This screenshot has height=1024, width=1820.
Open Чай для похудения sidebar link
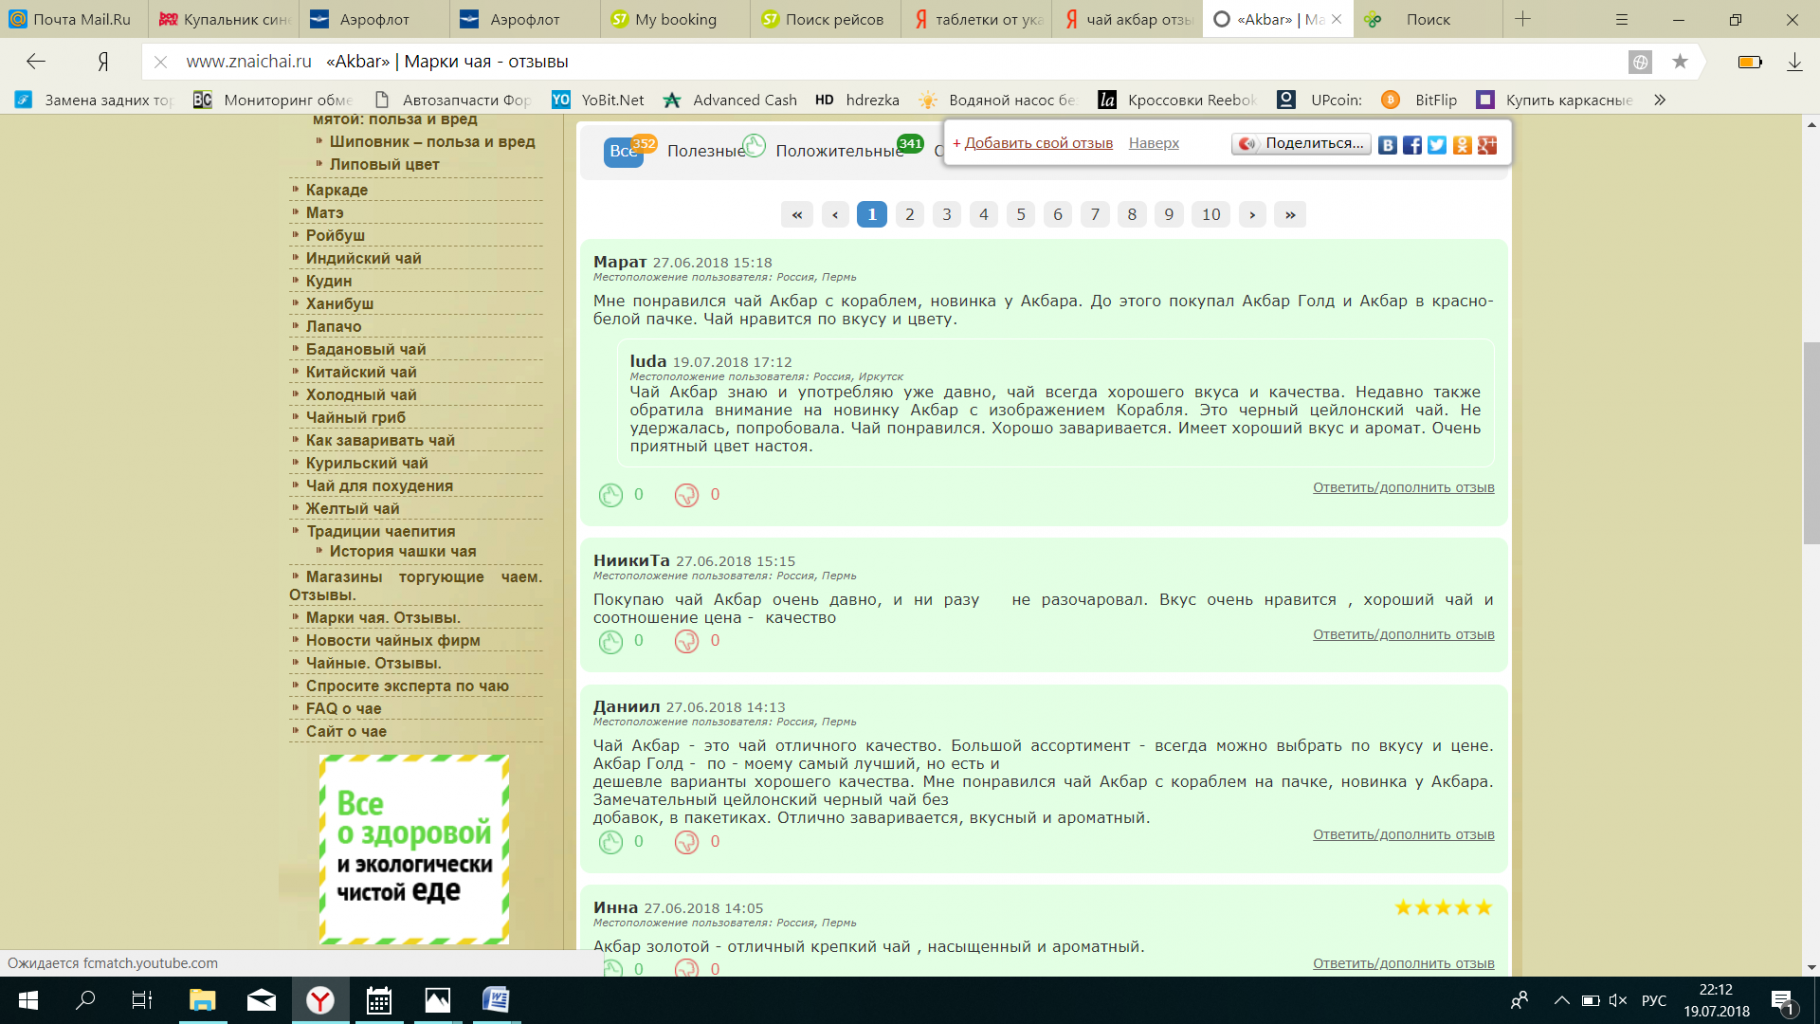[x=379, y=486]
